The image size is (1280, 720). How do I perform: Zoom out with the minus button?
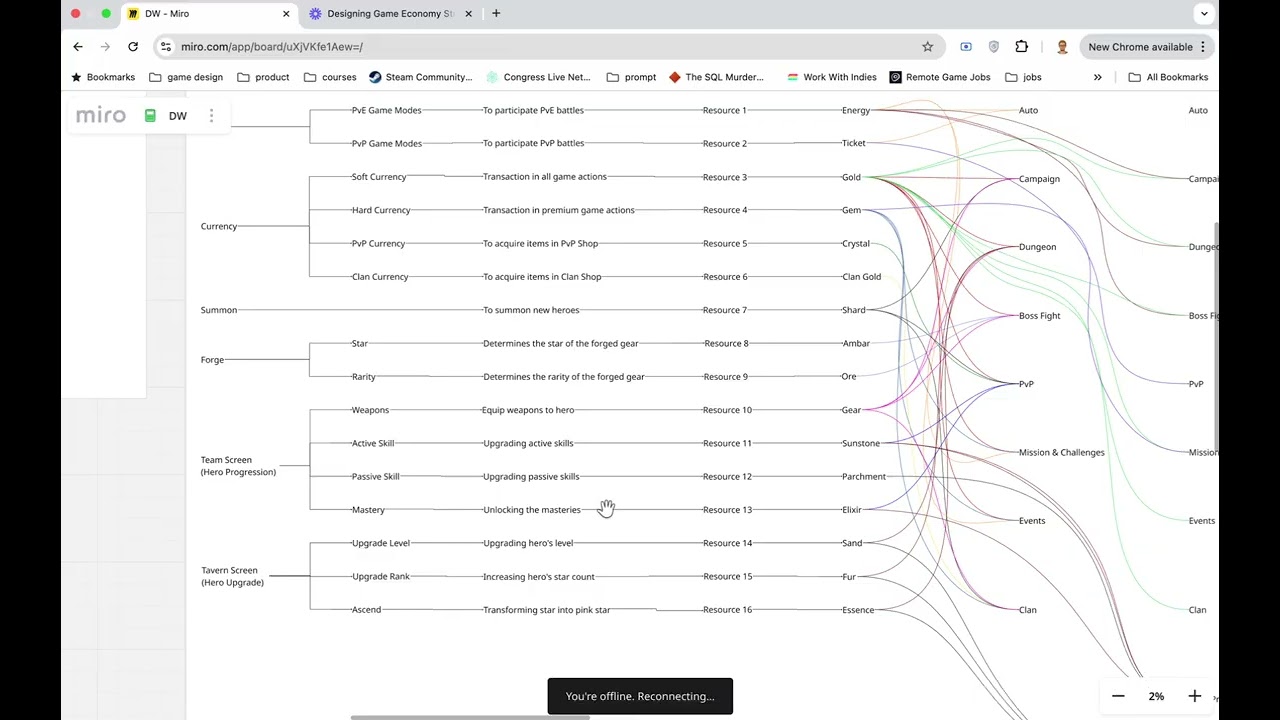tap(1118, 696)
